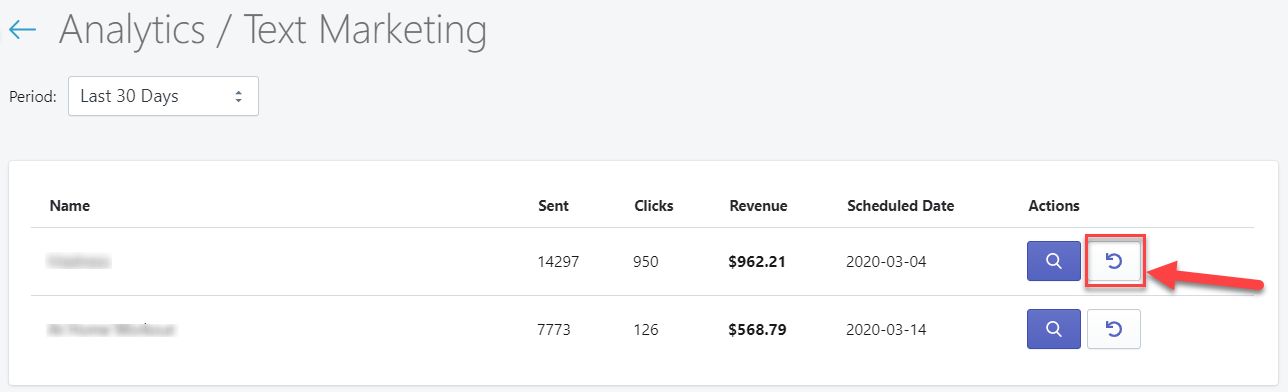Click the blurred campaign name in first row
The height and width of the screenshot is (392, 1288).
pyautogui.click(x=79, y=262)
